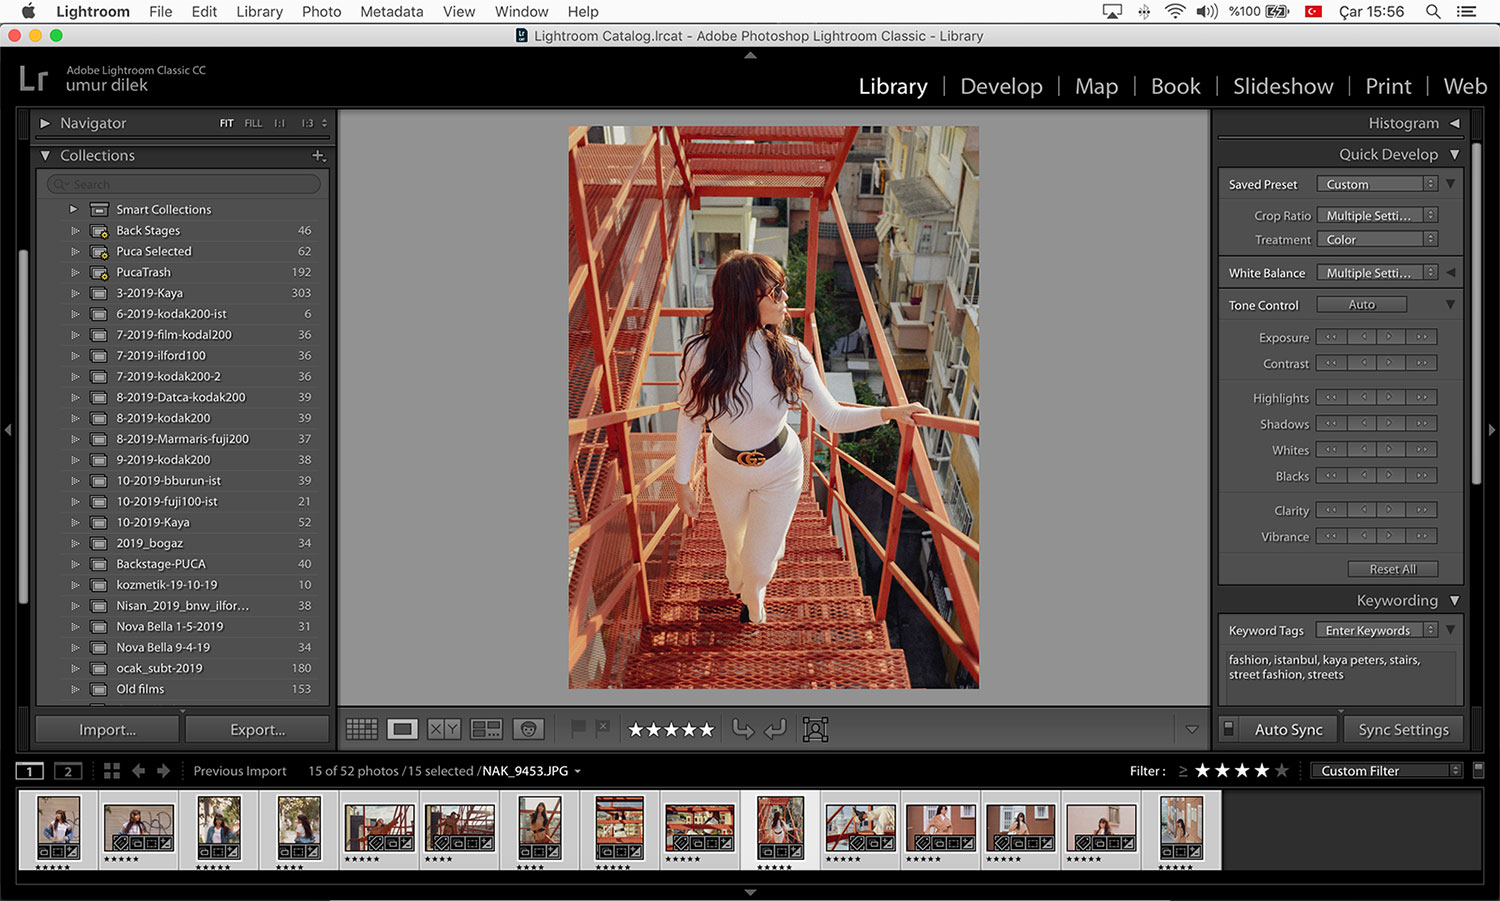Rotate photo counter-clockwise
This screenshot has height=901, width=1500.
[x=742, y=730]
